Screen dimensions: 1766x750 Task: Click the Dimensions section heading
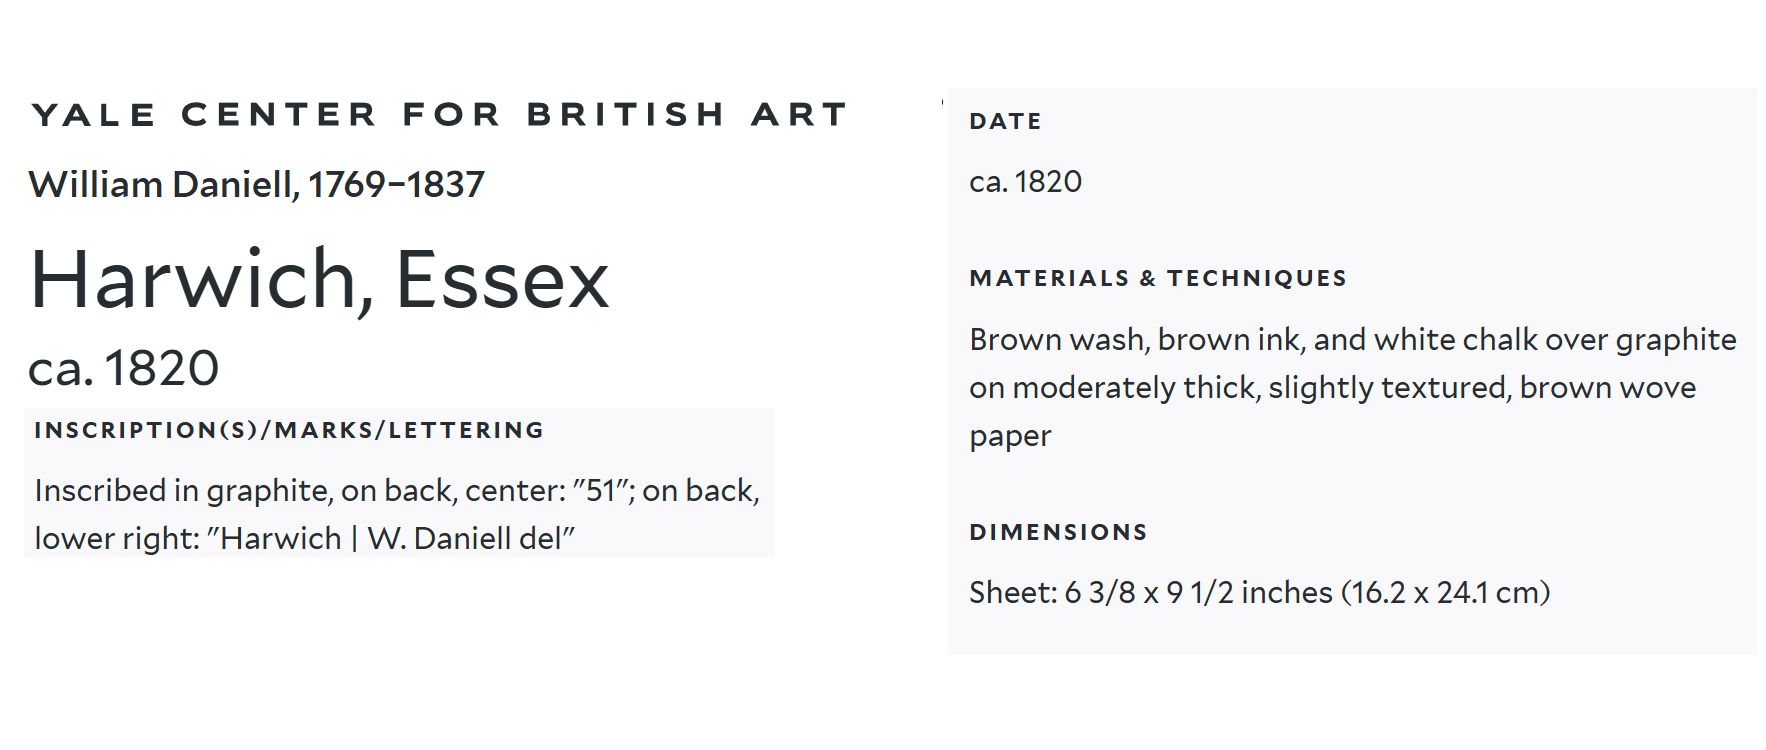[x=1058, y=533]
